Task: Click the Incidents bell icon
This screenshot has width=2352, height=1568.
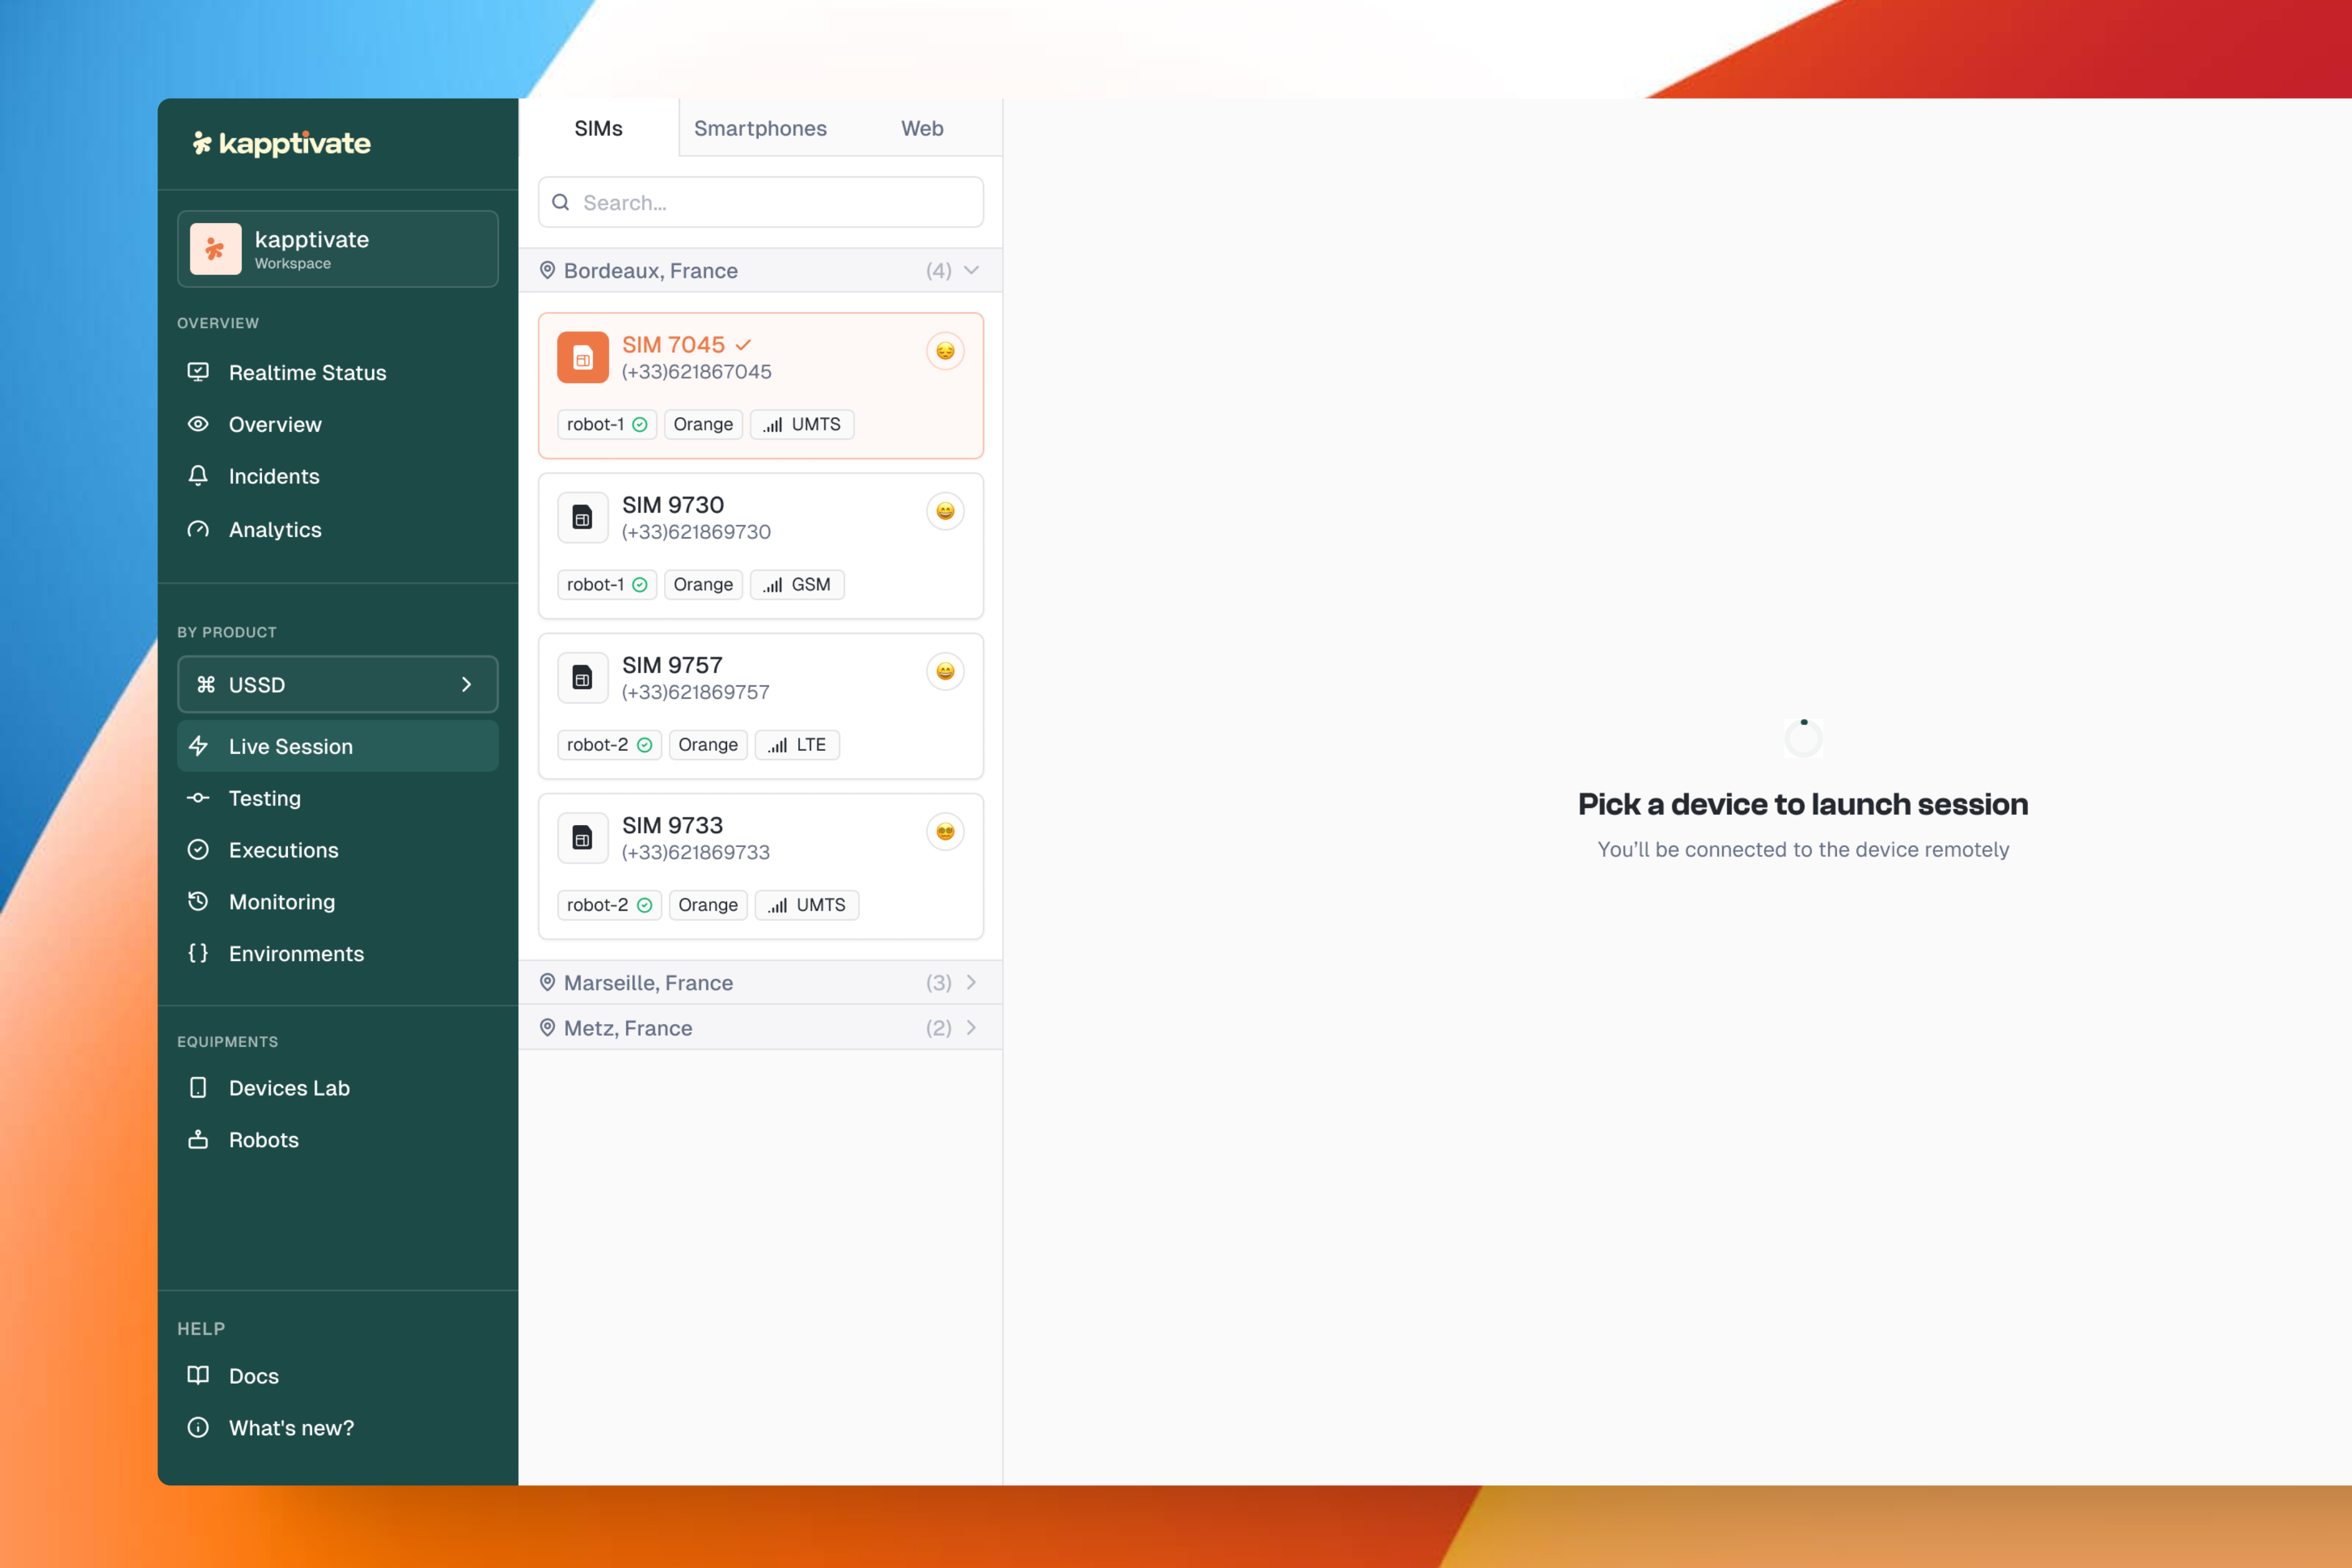Action: pyautogui.click(x=198, y=476)
